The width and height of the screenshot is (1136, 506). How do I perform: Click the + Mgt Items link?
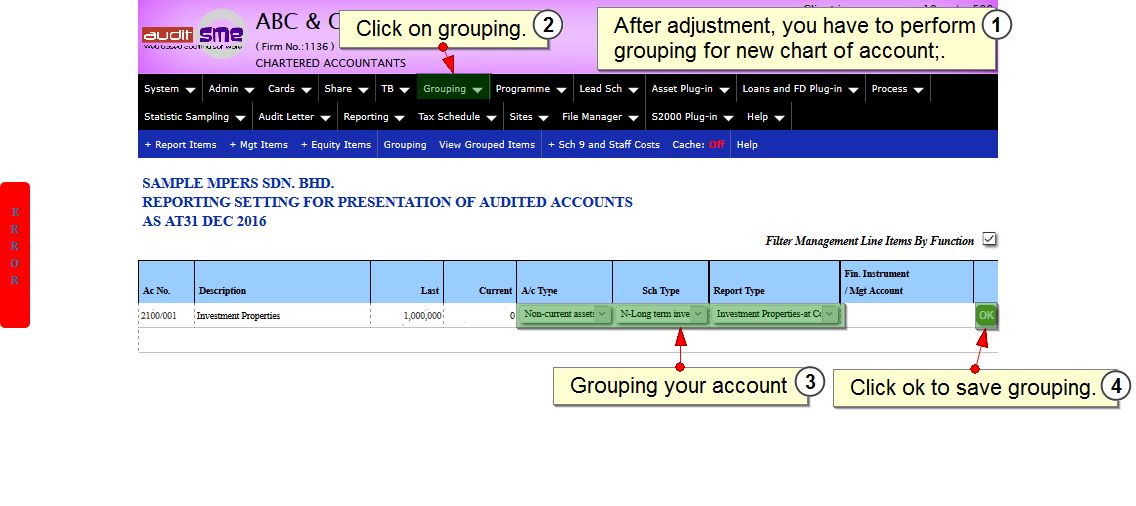[258, 145]
